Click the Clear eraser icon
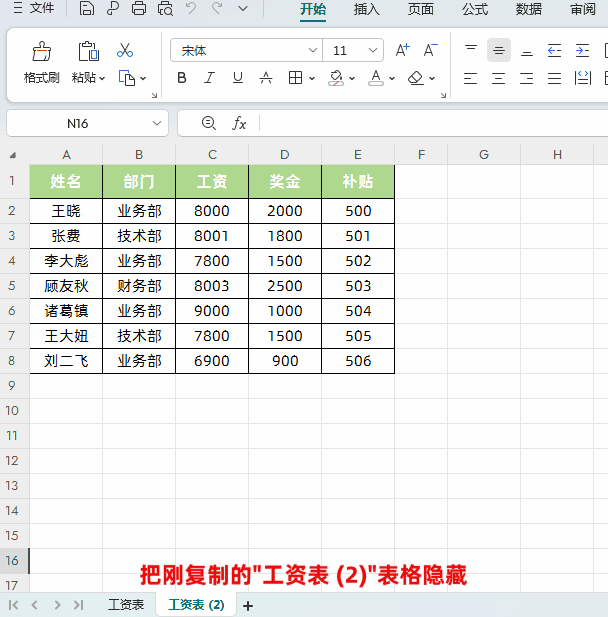The image size is (608, 617). click(416, 78)
